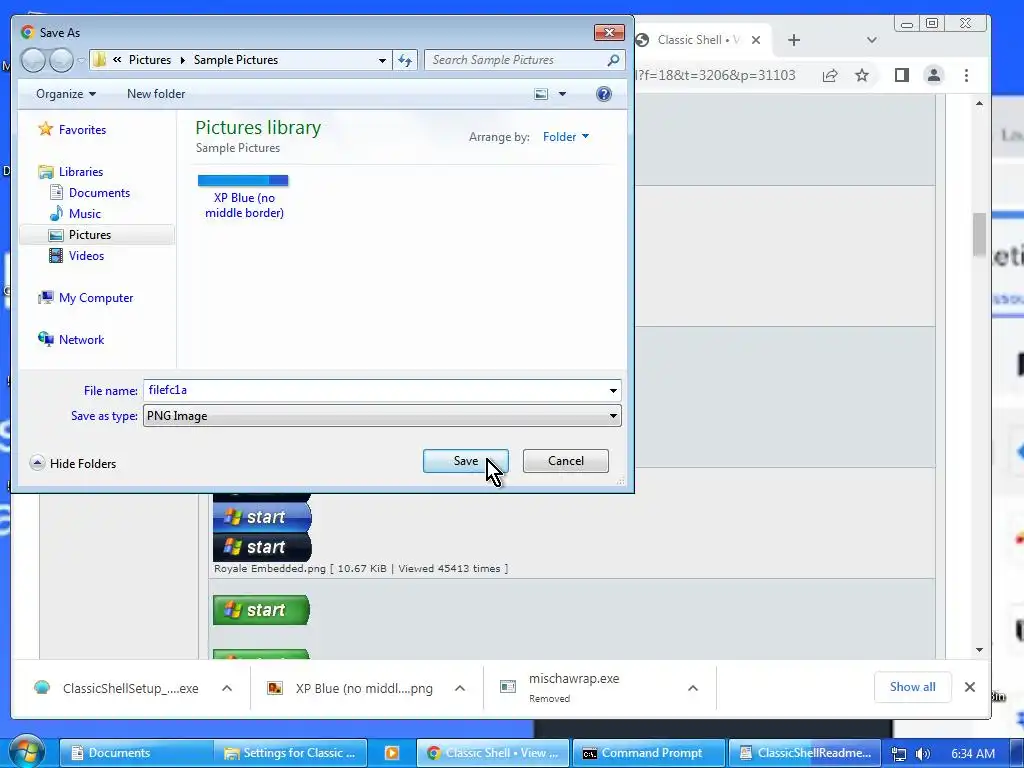Close the Chrome downloads bar
1024x768 pixels.
coord(970,687)
